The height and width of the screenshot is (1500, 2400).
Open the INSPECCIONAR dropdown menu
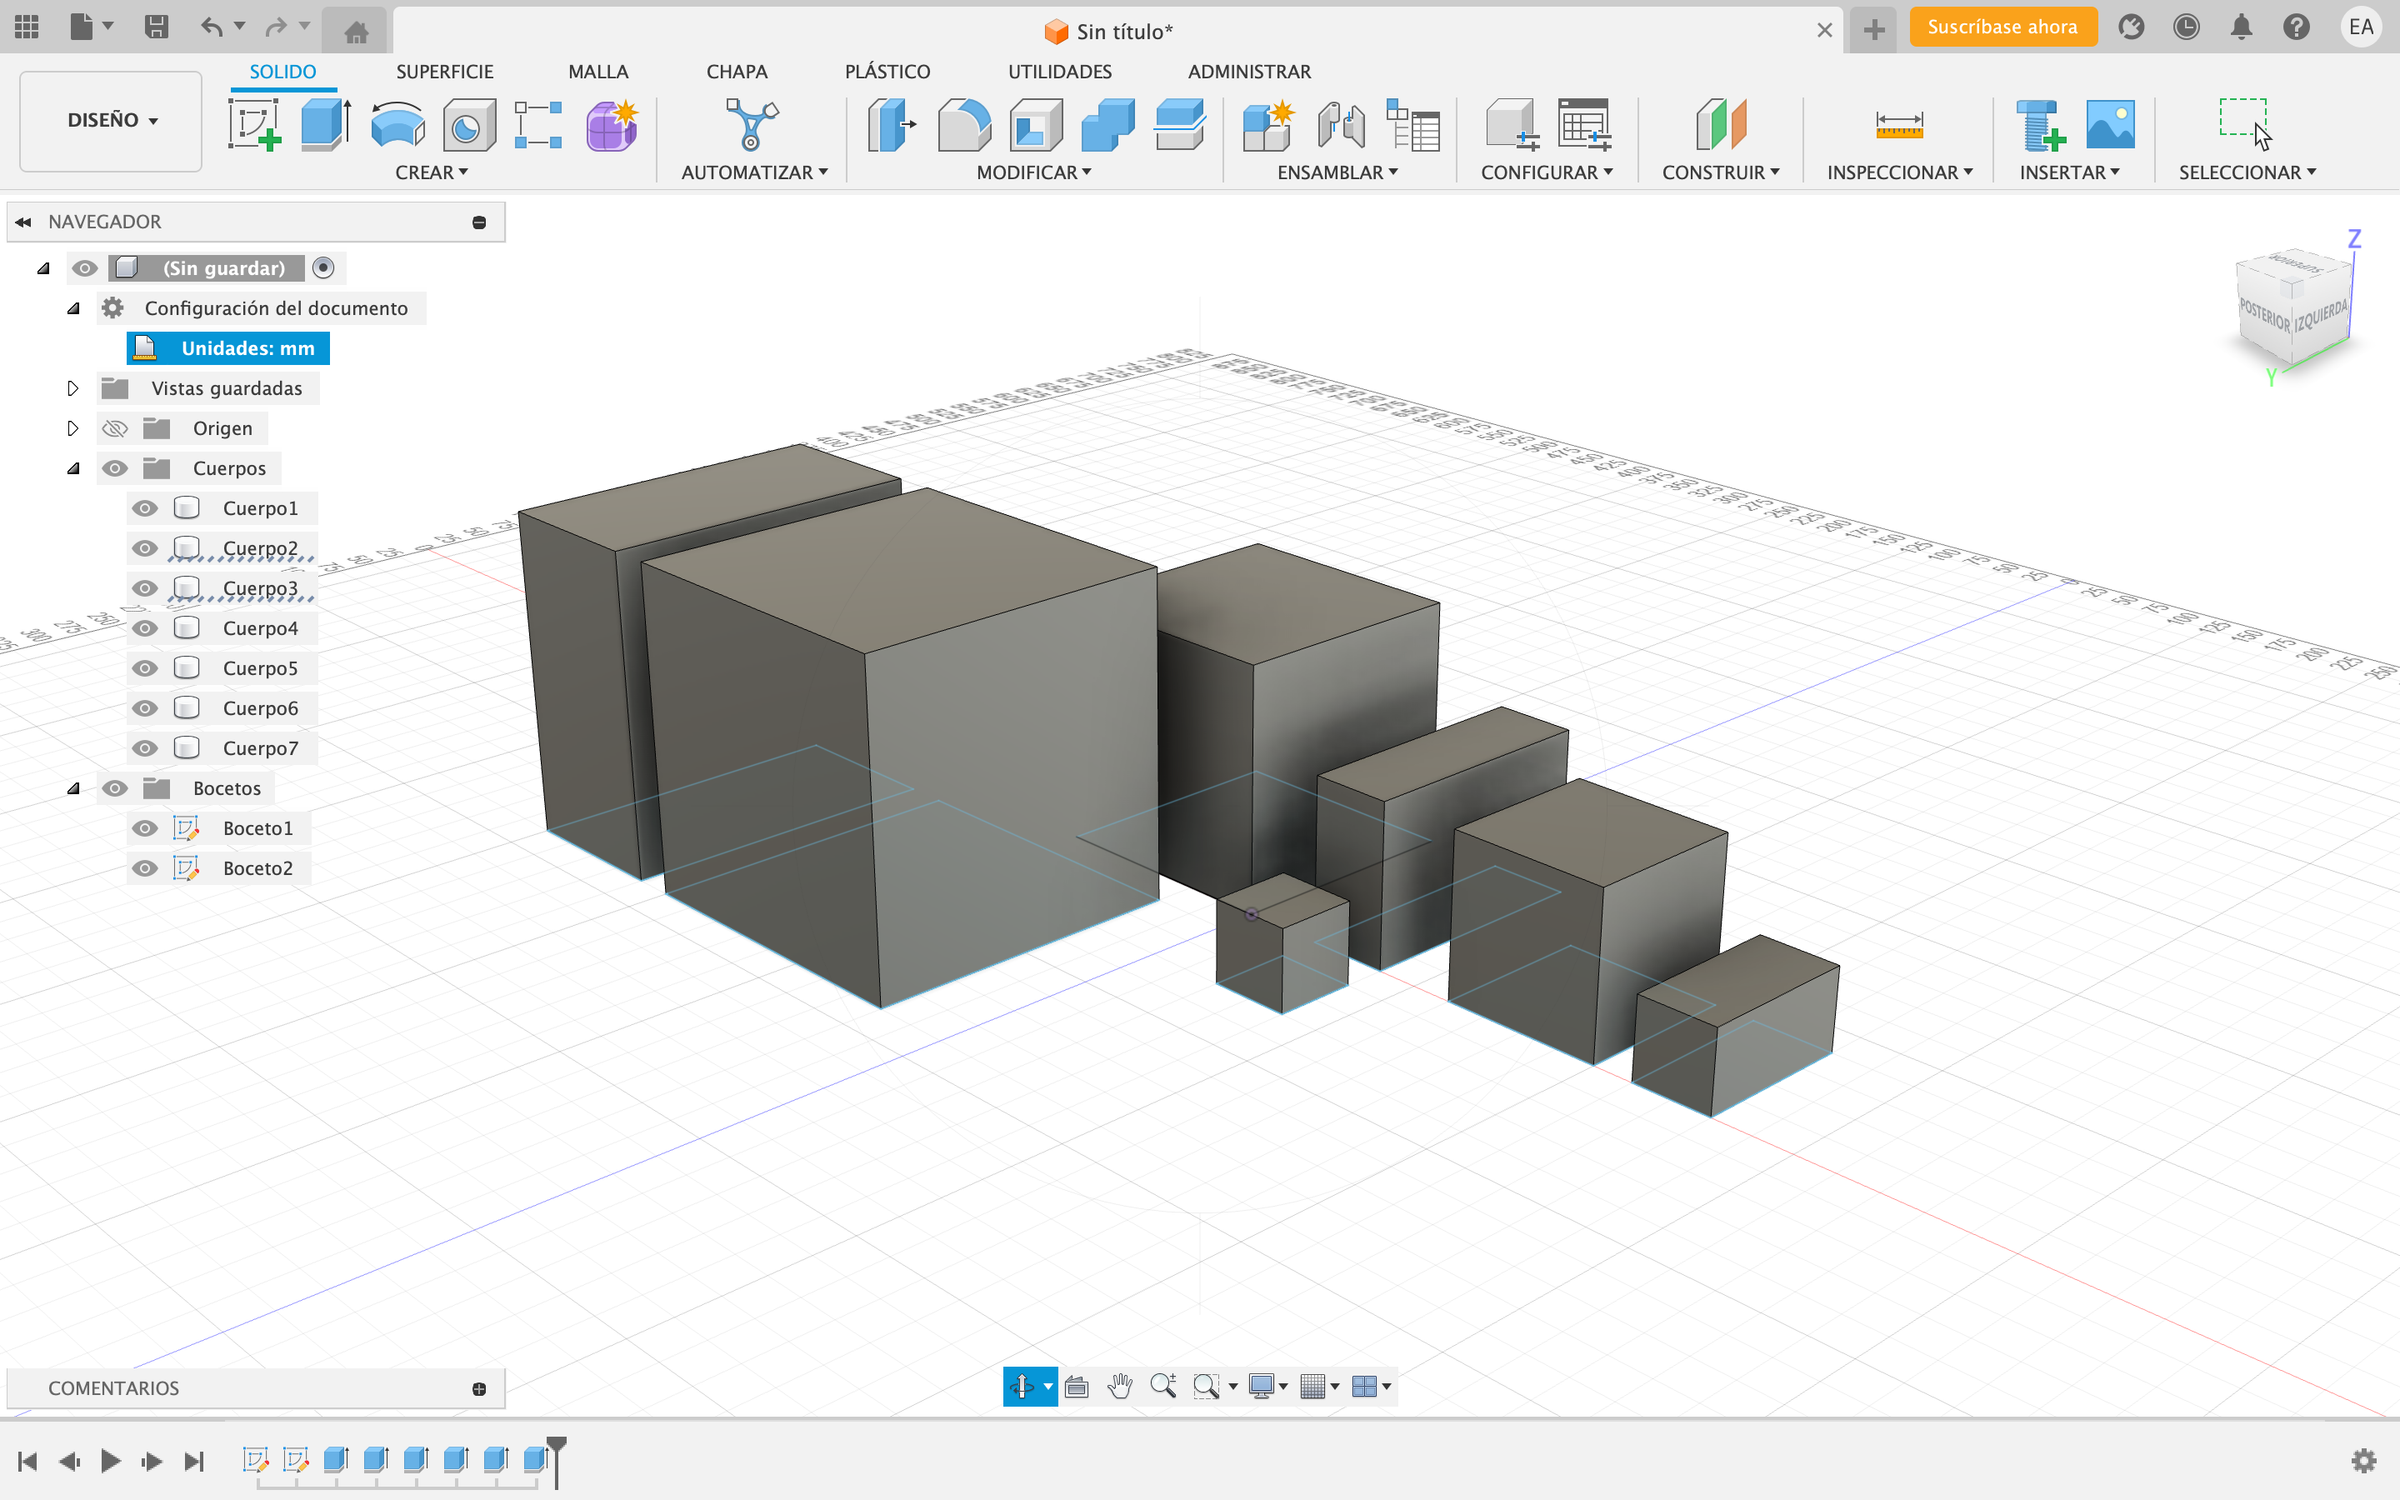point(1900,173)
